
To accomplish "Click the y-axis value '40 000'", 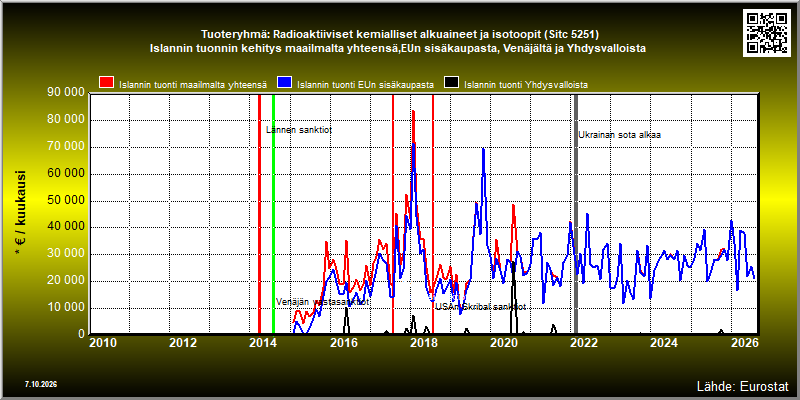I will tap(66, 228).
